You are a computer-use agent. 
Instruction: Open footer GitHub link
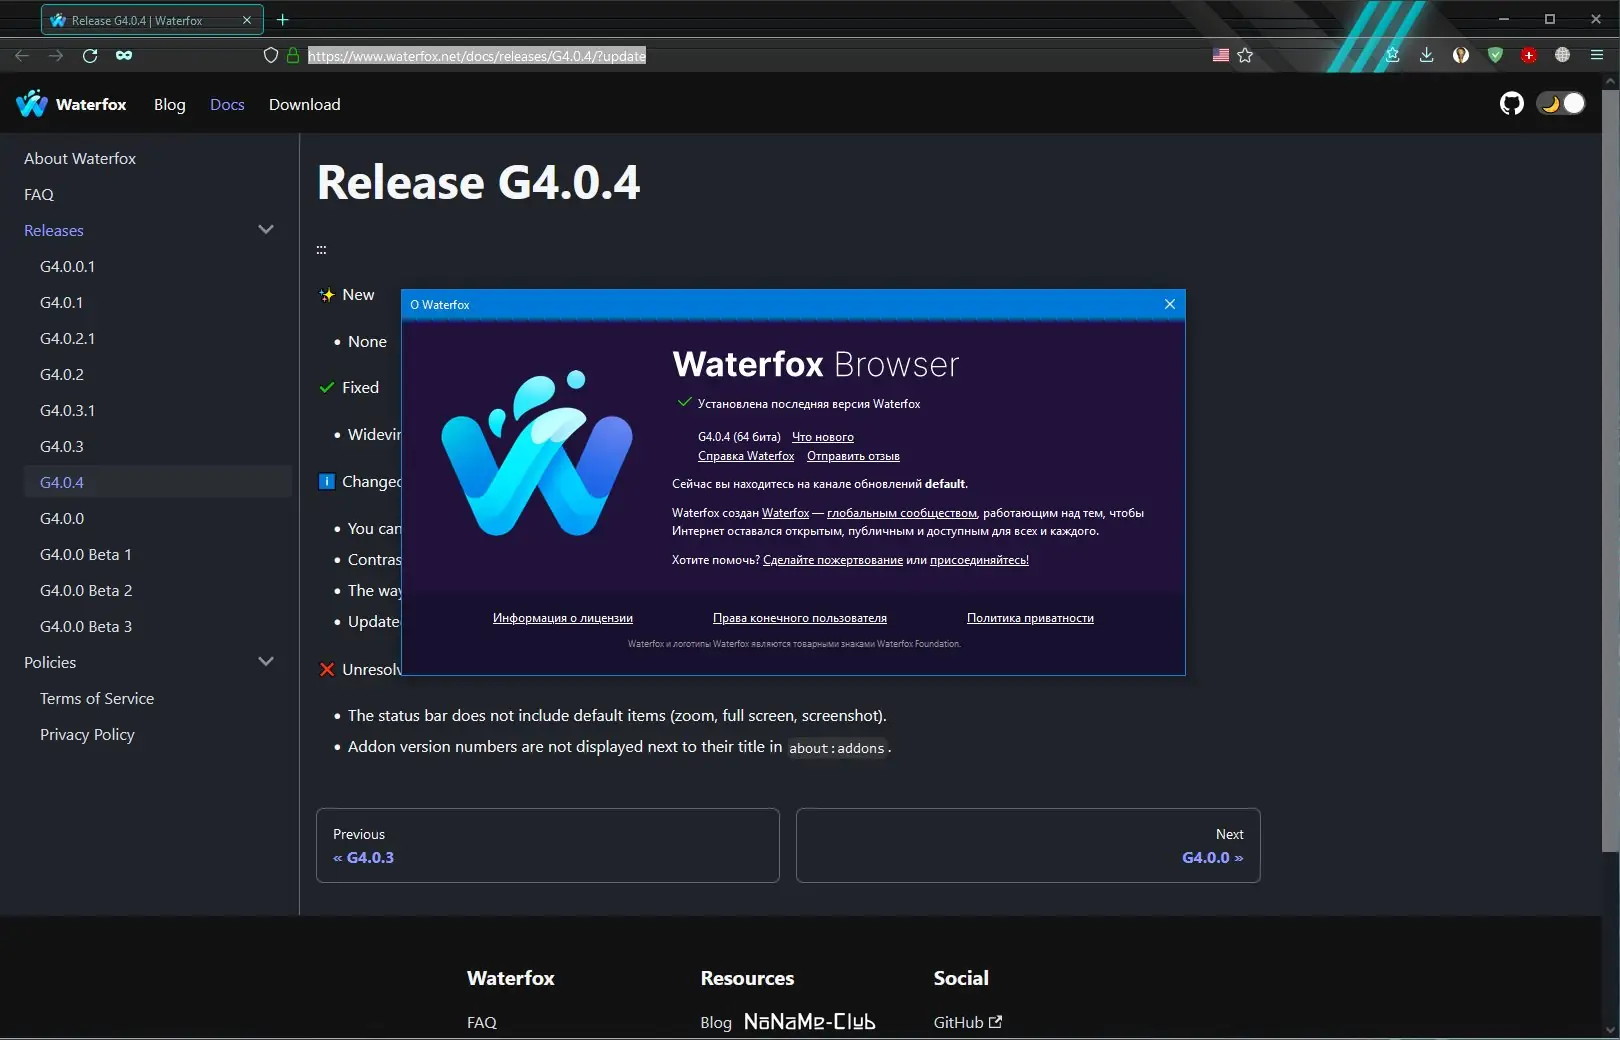point(968,1022)
